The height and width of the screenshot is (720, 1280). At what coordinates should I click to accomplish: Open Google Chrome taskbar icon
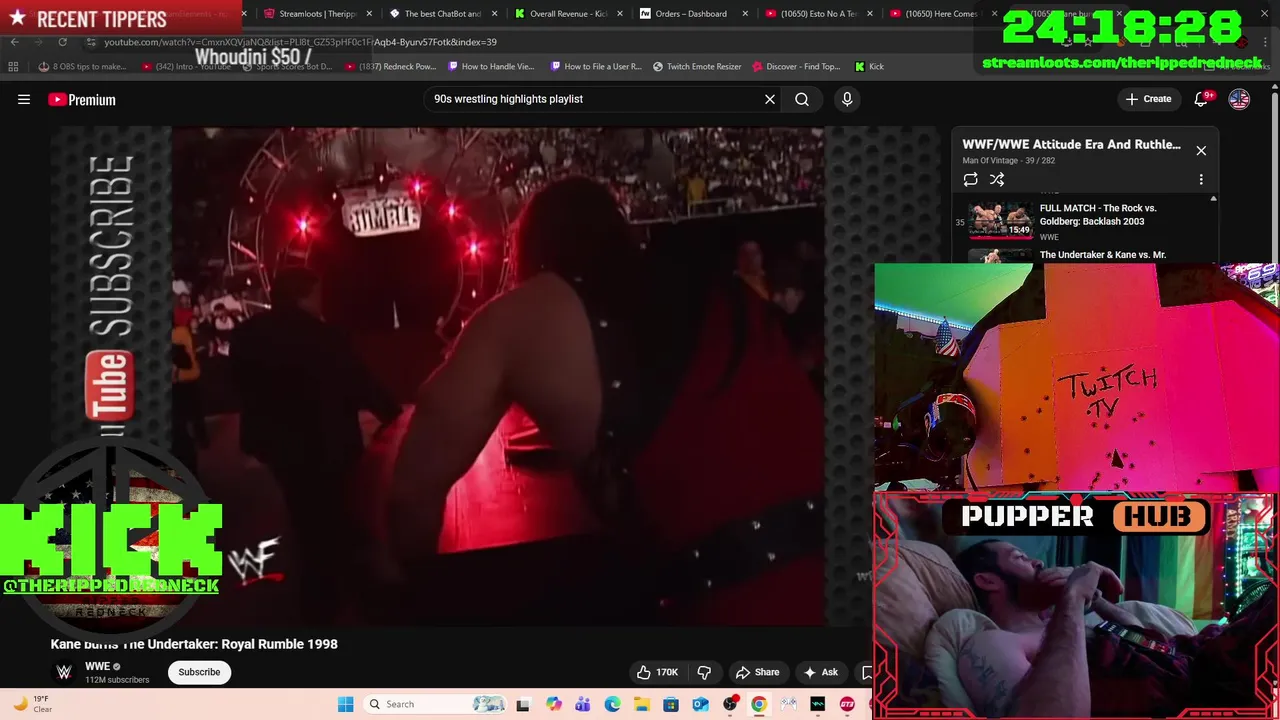[x=759, y=704]
